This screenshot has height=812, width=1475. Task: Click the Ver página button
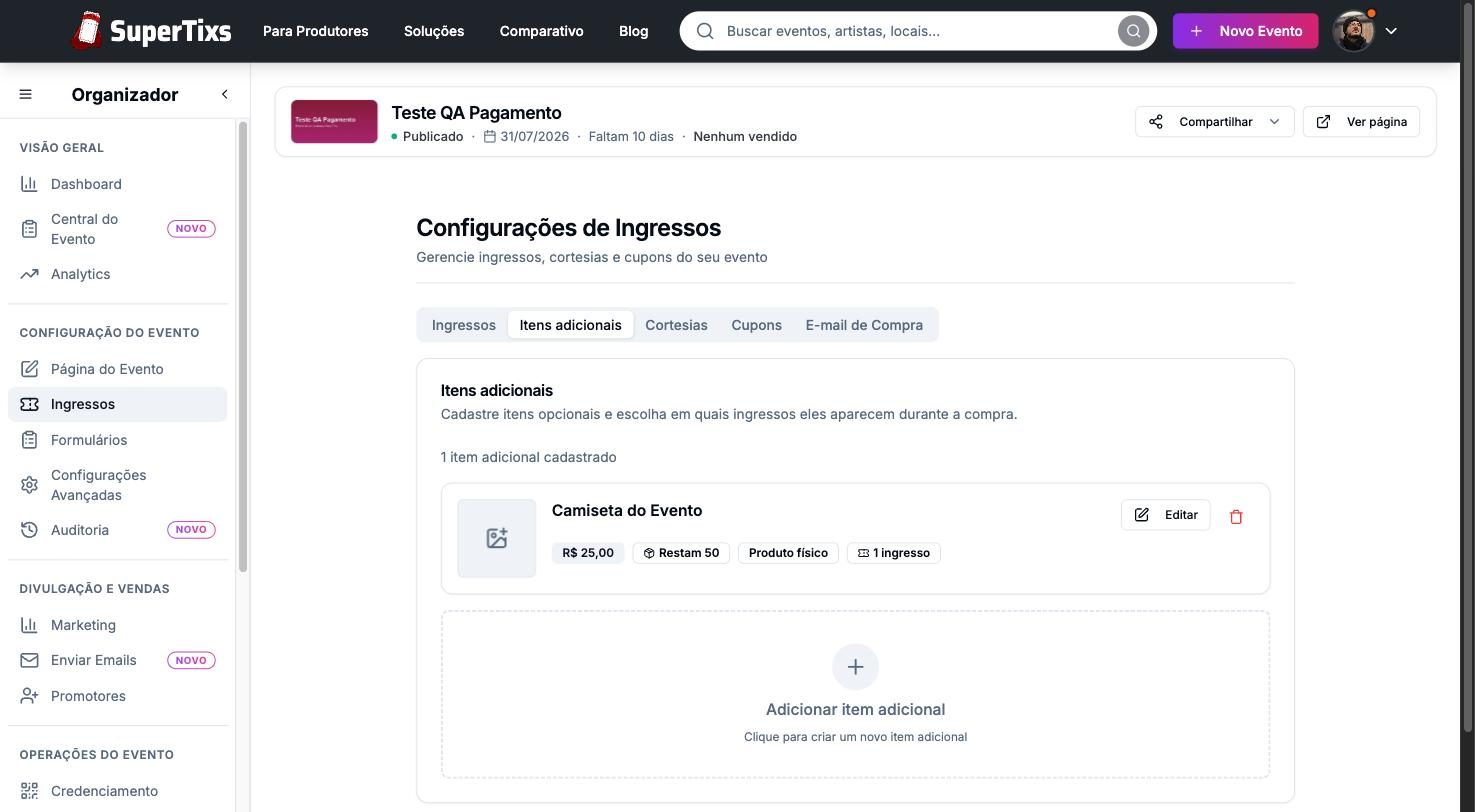point(1361,122)
